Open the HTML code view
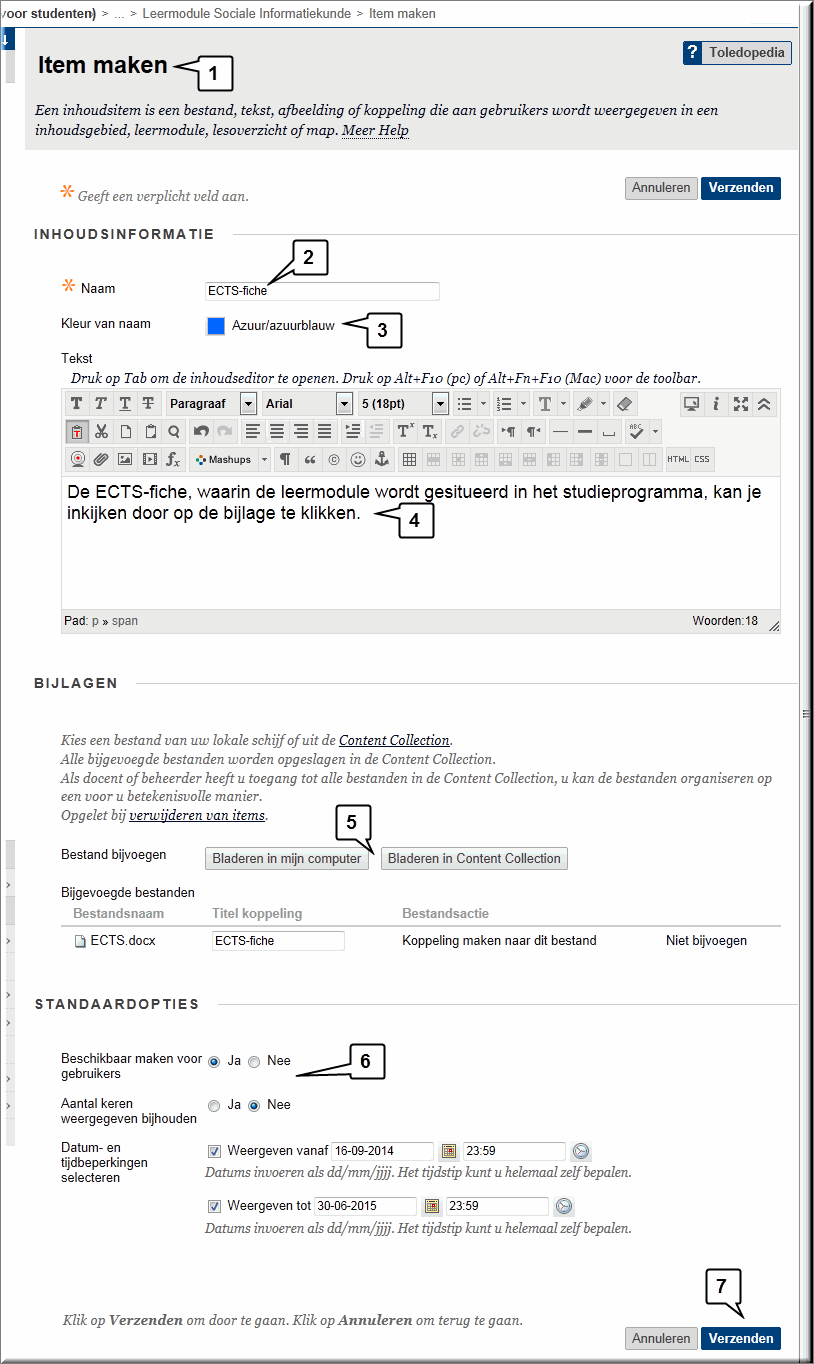Image resolution: width=814 pixels, height=1364 pixels. coord(678,460)
